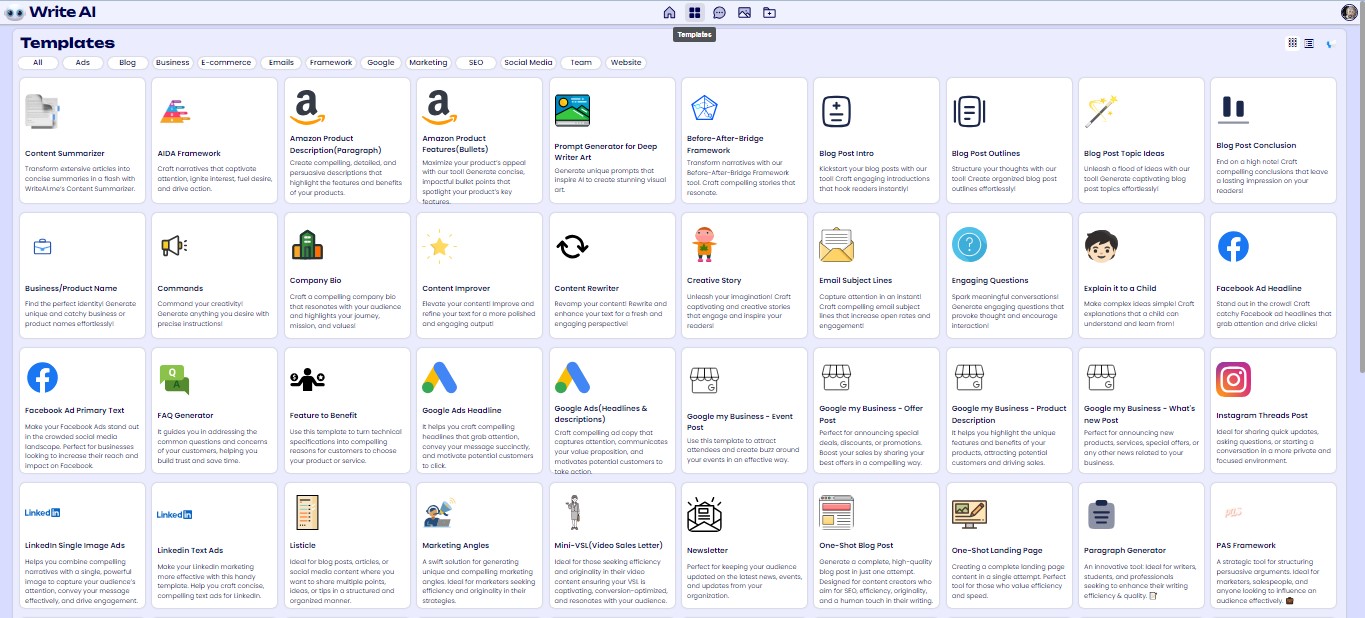The height and width of the screenshot is (618, 1365).
Task: Open the AI image art icon
Action: pos(744,14)
